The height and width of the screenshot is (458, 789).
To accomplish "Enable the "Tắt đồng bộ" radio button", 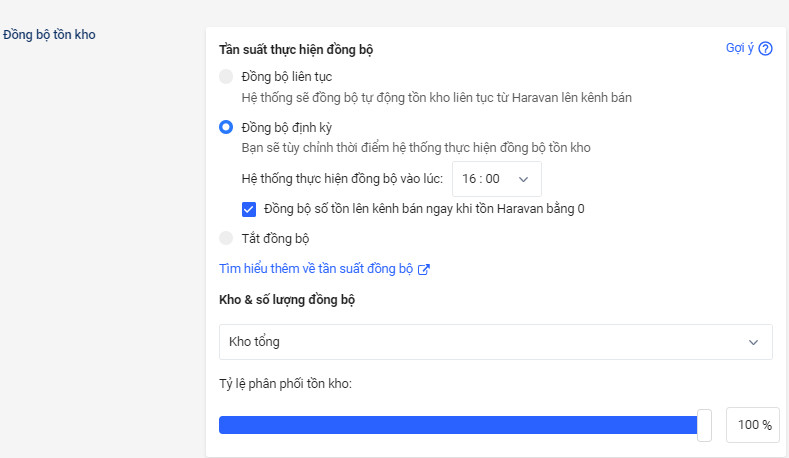I will click(x=226, y=238).
